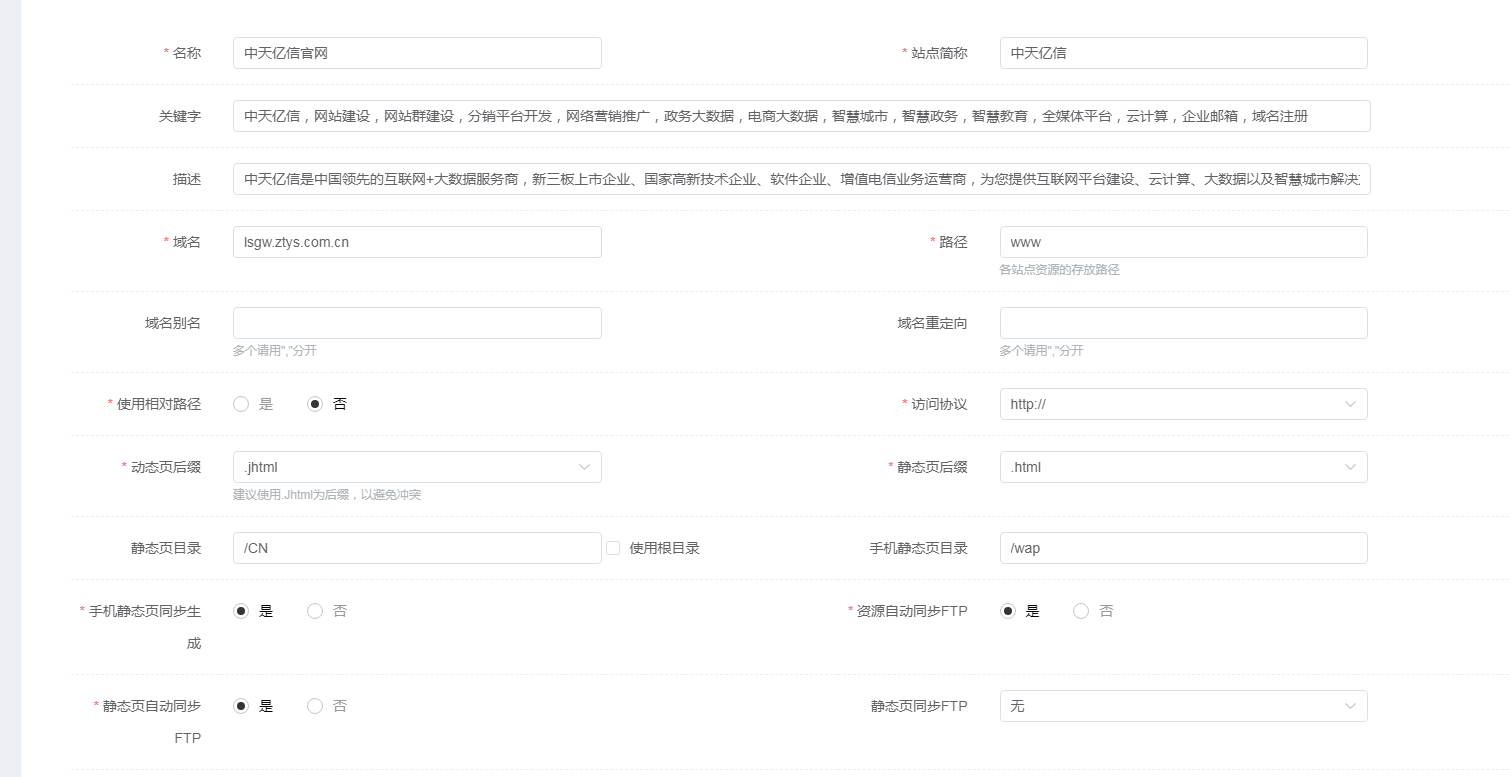
Task: Select 是 for 静态页自动同步FTP
Action: pos(241,706)
